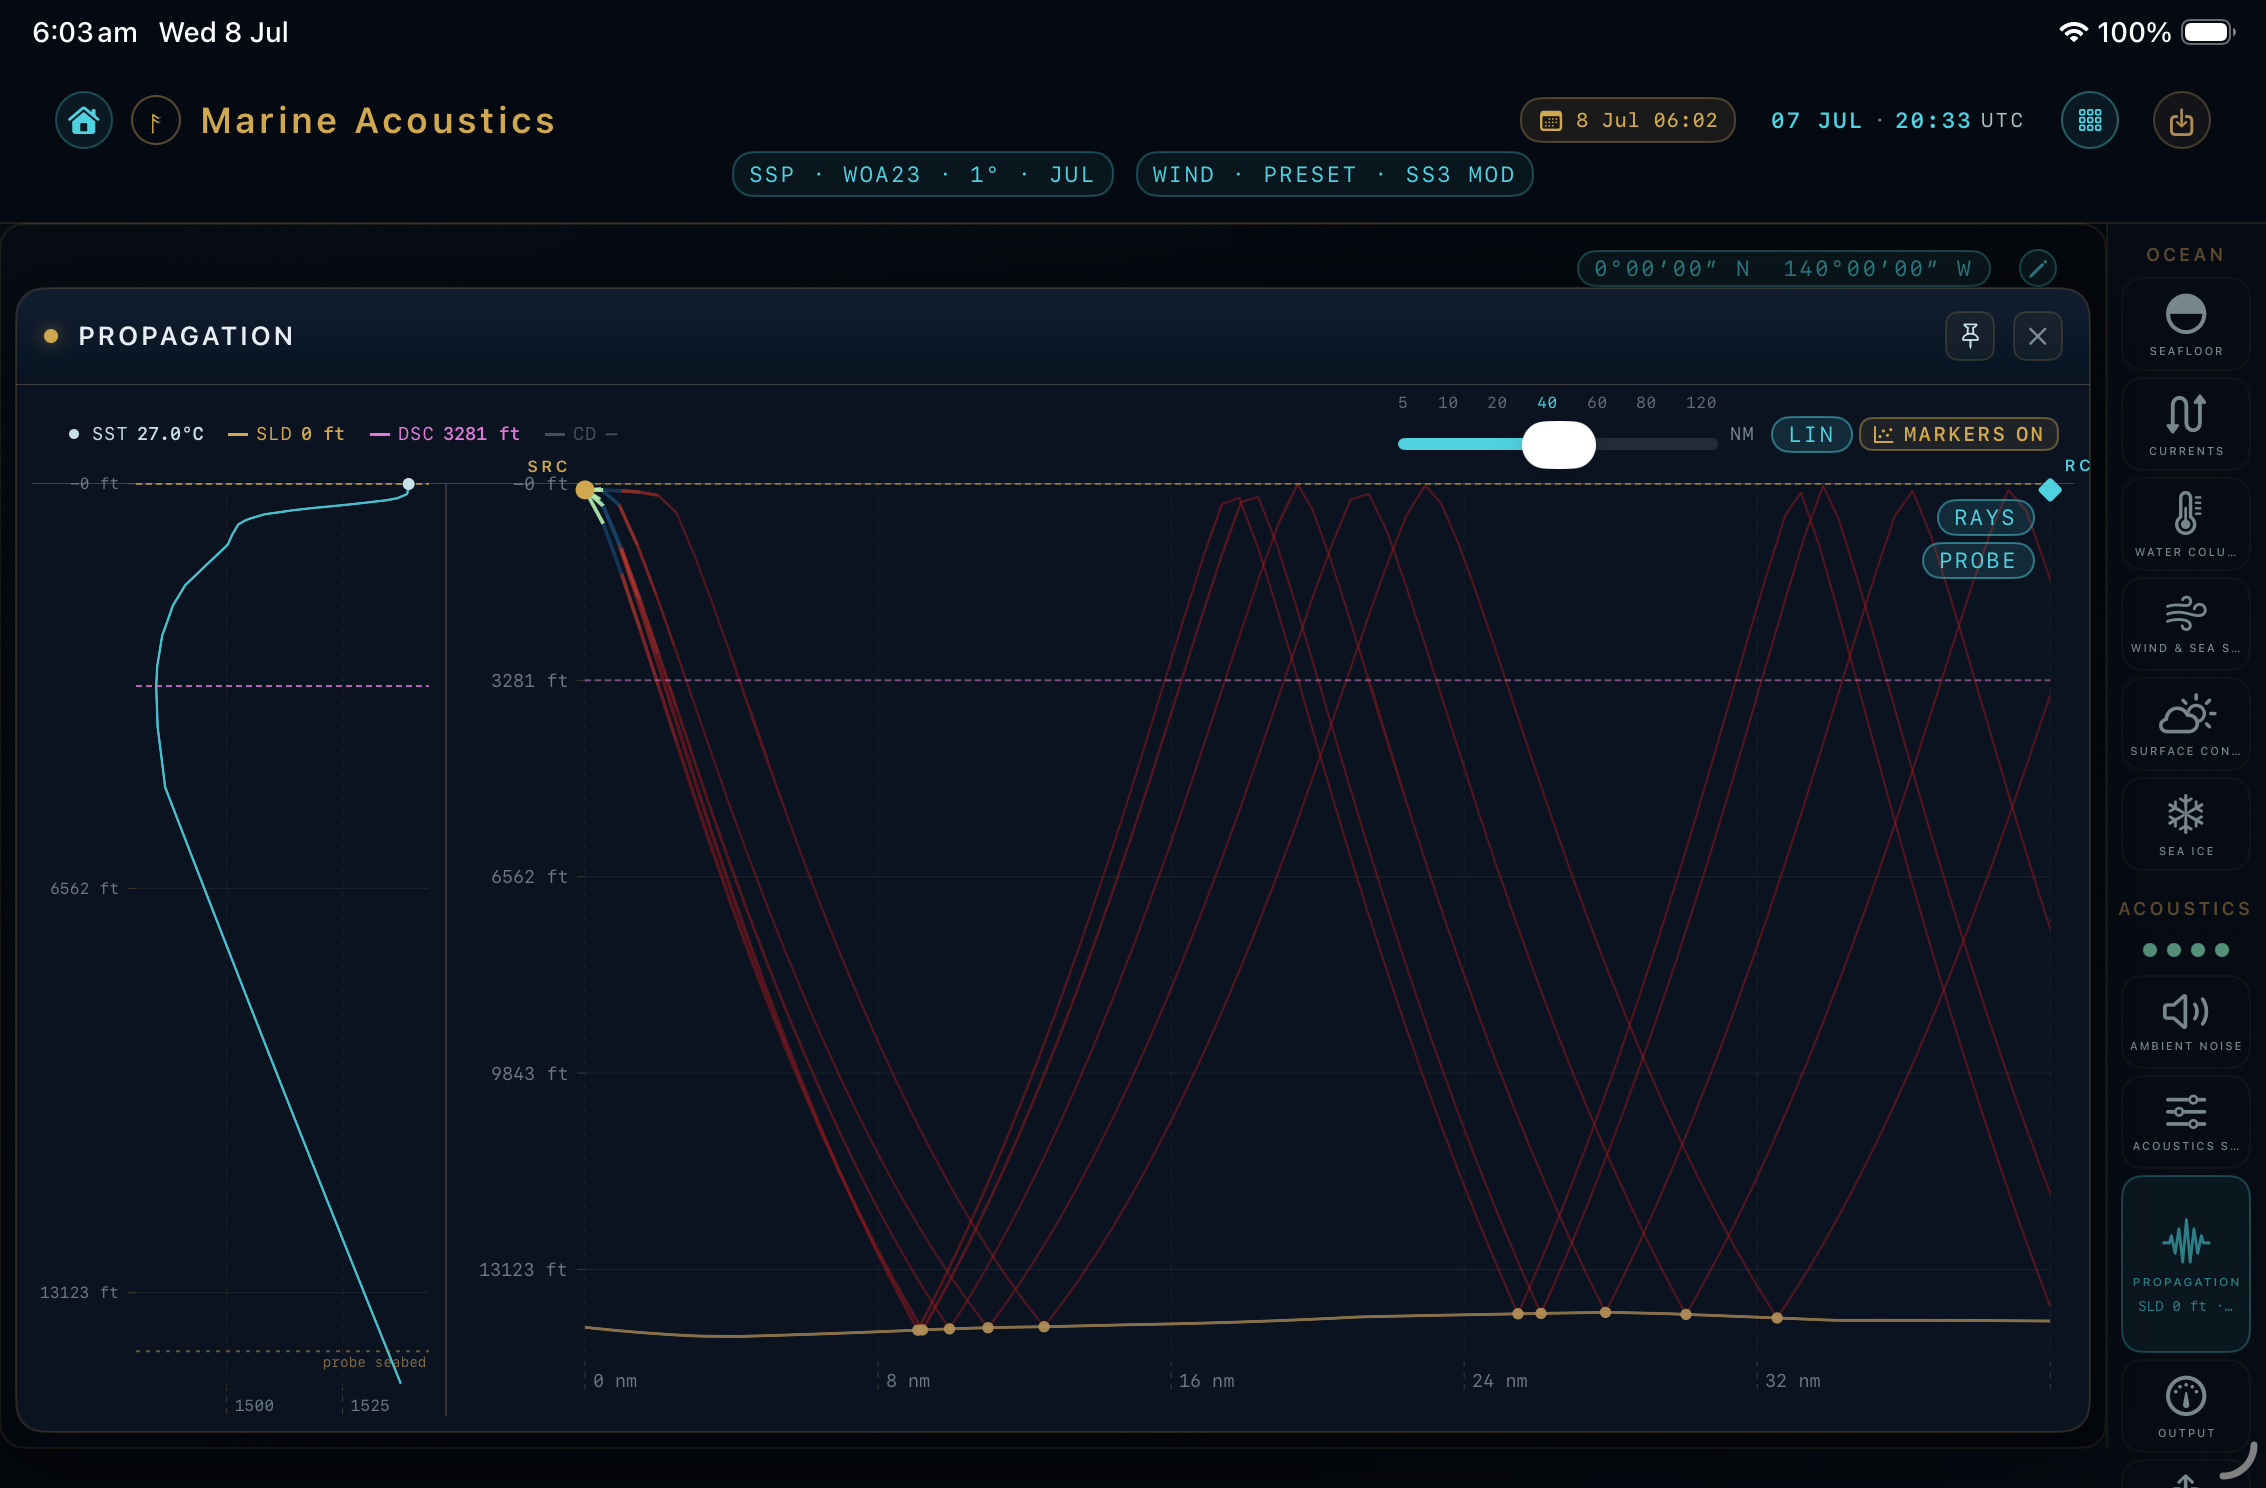Click the probe seabed label
The image size is (2266, 1488).
click(x=374, y=1362)
